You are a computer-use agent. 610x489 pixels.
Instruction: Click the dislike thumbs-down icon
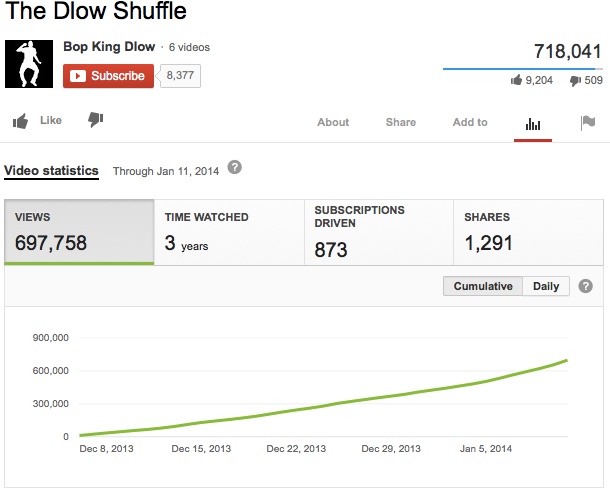click(x=95, y=120)
